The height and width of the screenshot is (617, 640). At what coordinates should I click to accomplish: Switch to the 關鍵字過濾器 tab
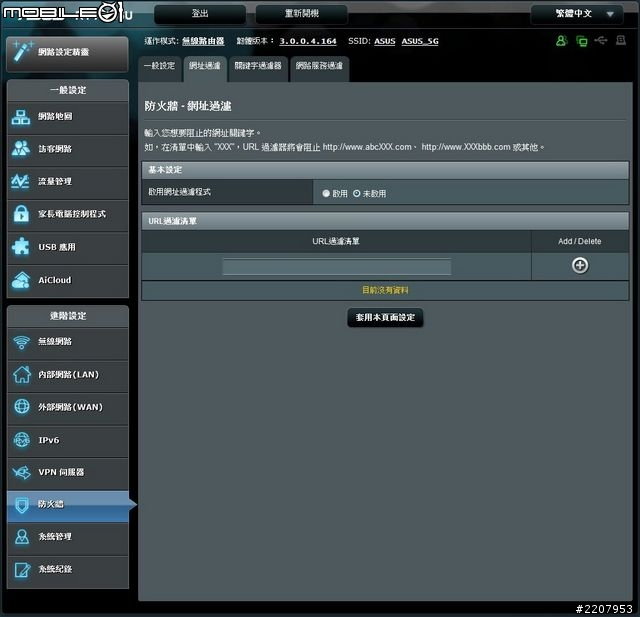click(x=258, y=66)
